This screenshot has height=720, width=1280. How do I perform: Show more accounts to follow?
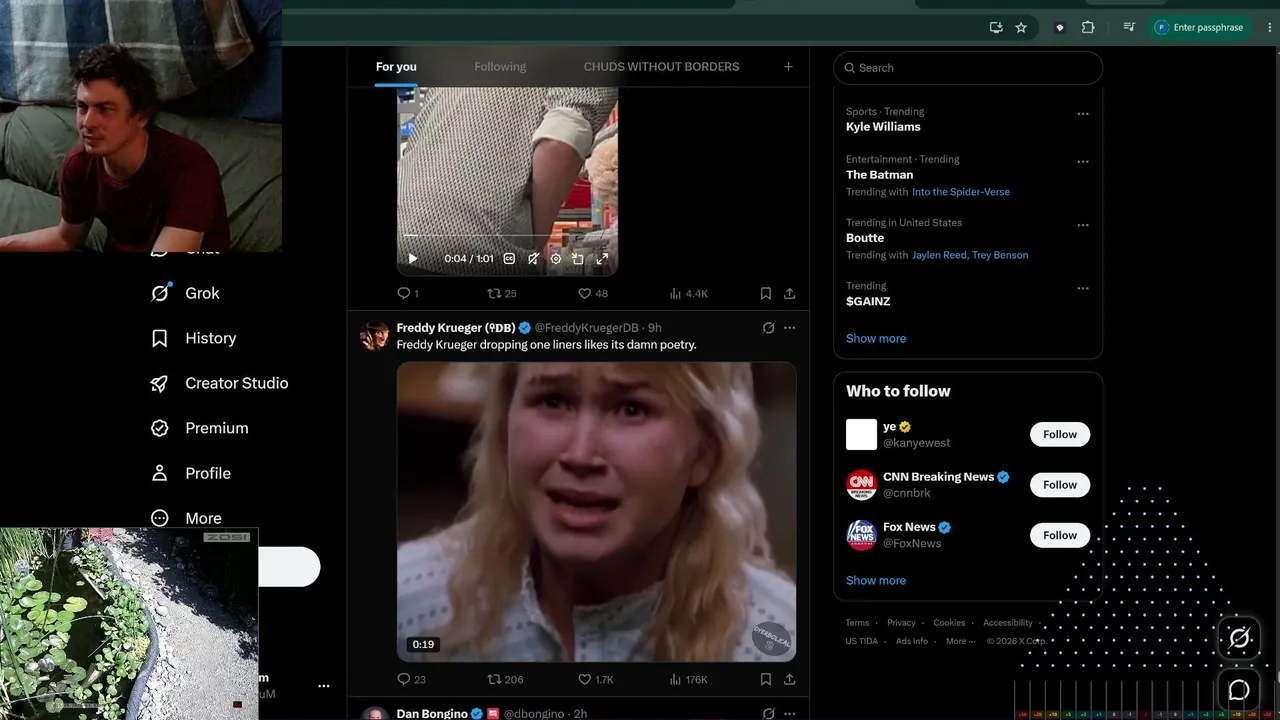[x=876, y=580]
